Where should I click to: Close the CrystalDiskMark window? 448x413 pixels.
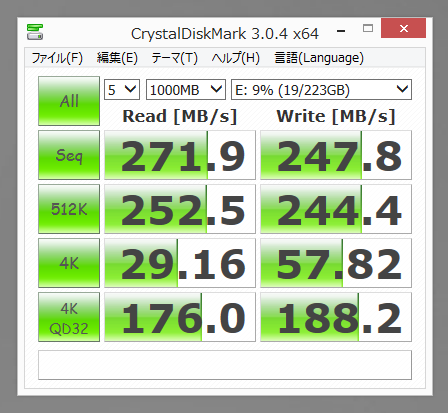[404, 28]
